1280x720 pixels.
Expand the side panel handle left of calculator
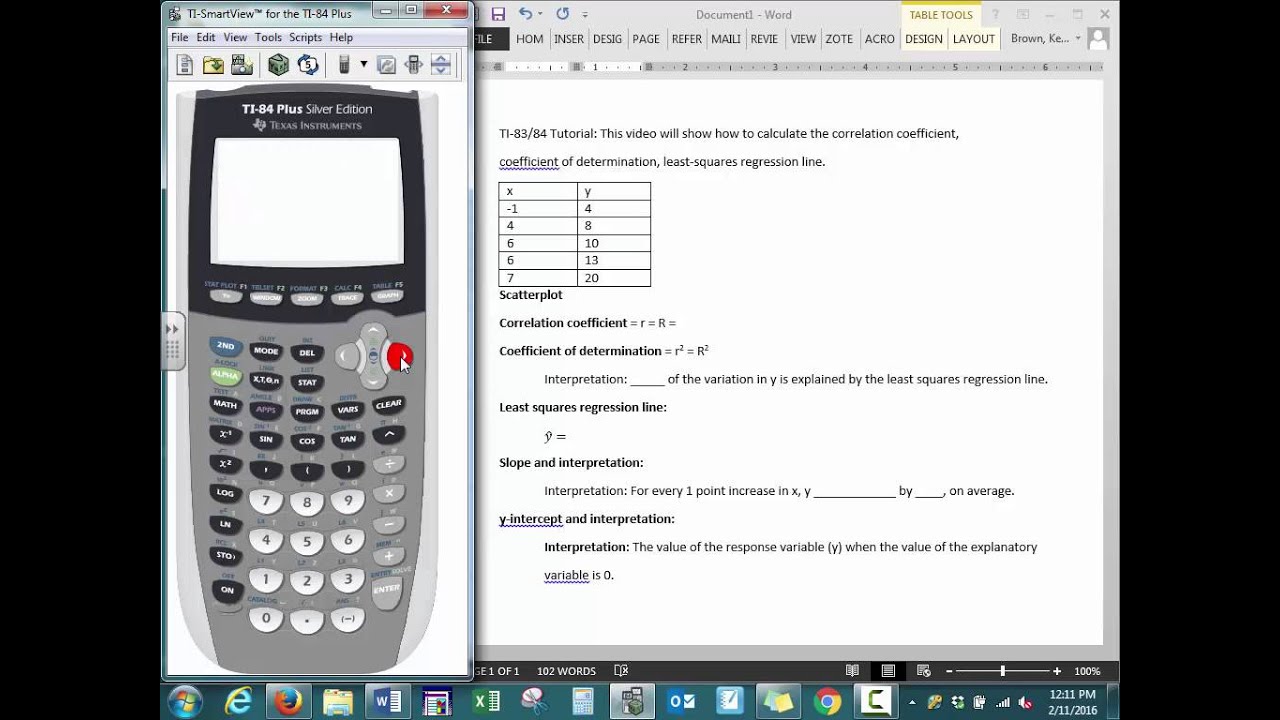point(172,341)
